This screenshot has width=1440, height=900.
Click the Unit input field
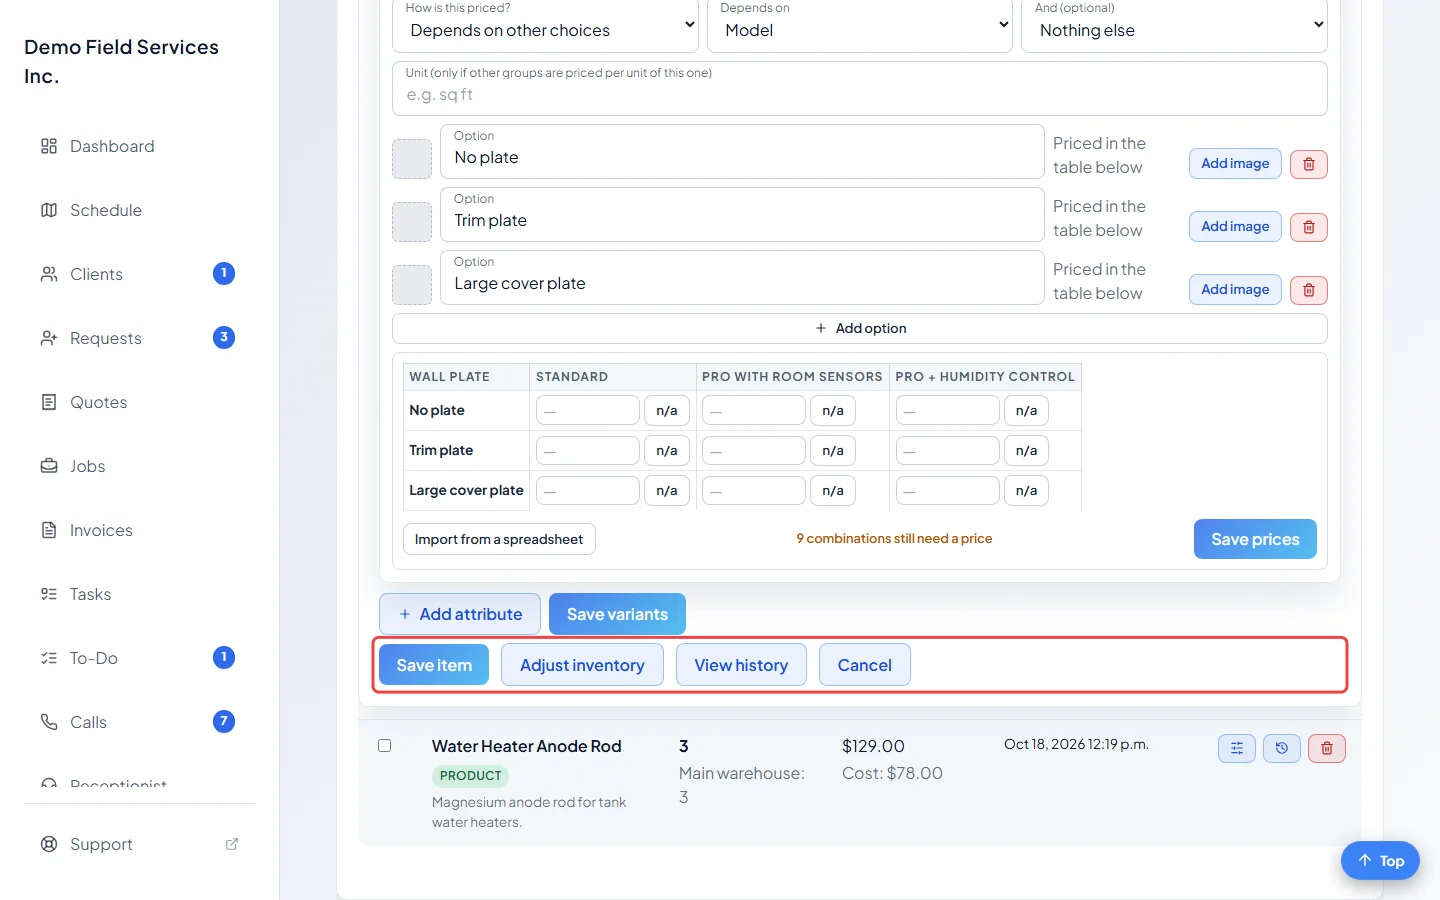pos(860,88)
